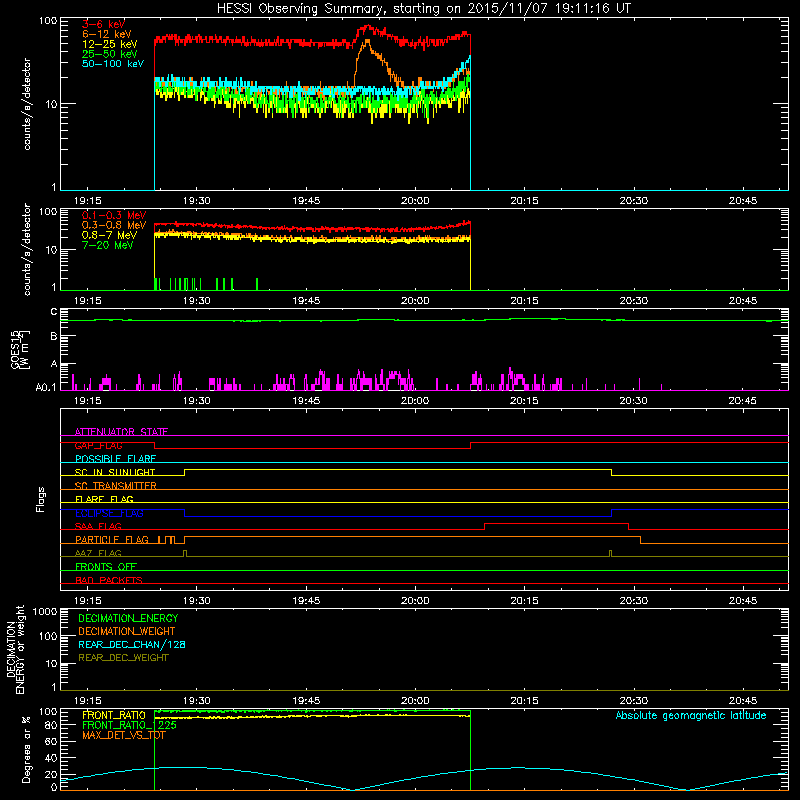Pick the ATTENUATOR_STATE flag label
The width and height of the screenshot is (800, 800).
coord(121,432)
